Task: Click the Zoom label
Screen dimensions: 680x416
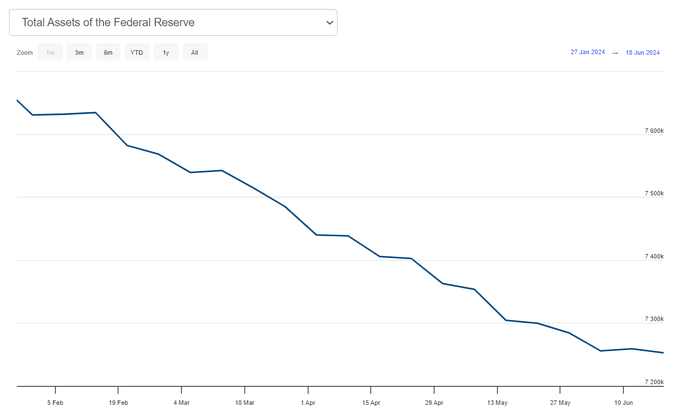Action: (x=25, y=52)
